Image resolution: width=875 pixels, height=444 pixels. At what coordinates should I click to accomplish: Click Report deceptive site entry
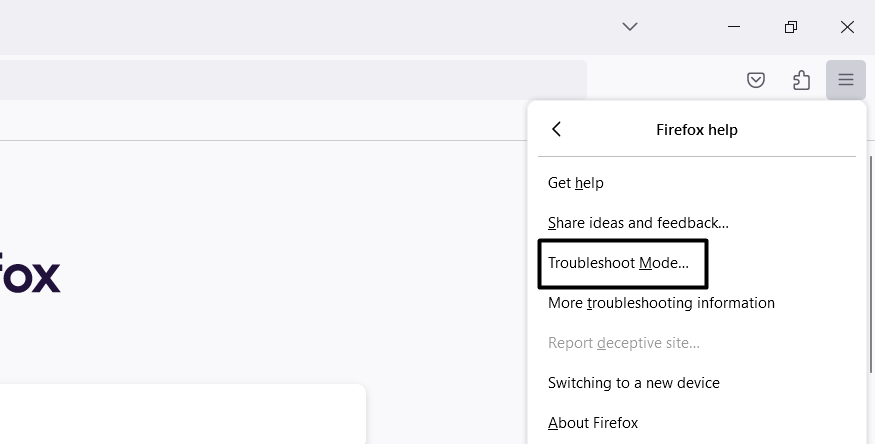pos(624,343)
